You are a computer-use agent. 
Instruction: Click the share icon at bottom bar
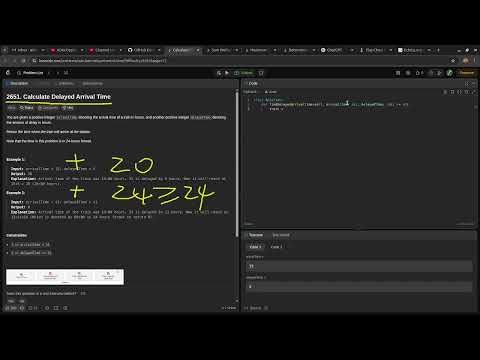56,308
